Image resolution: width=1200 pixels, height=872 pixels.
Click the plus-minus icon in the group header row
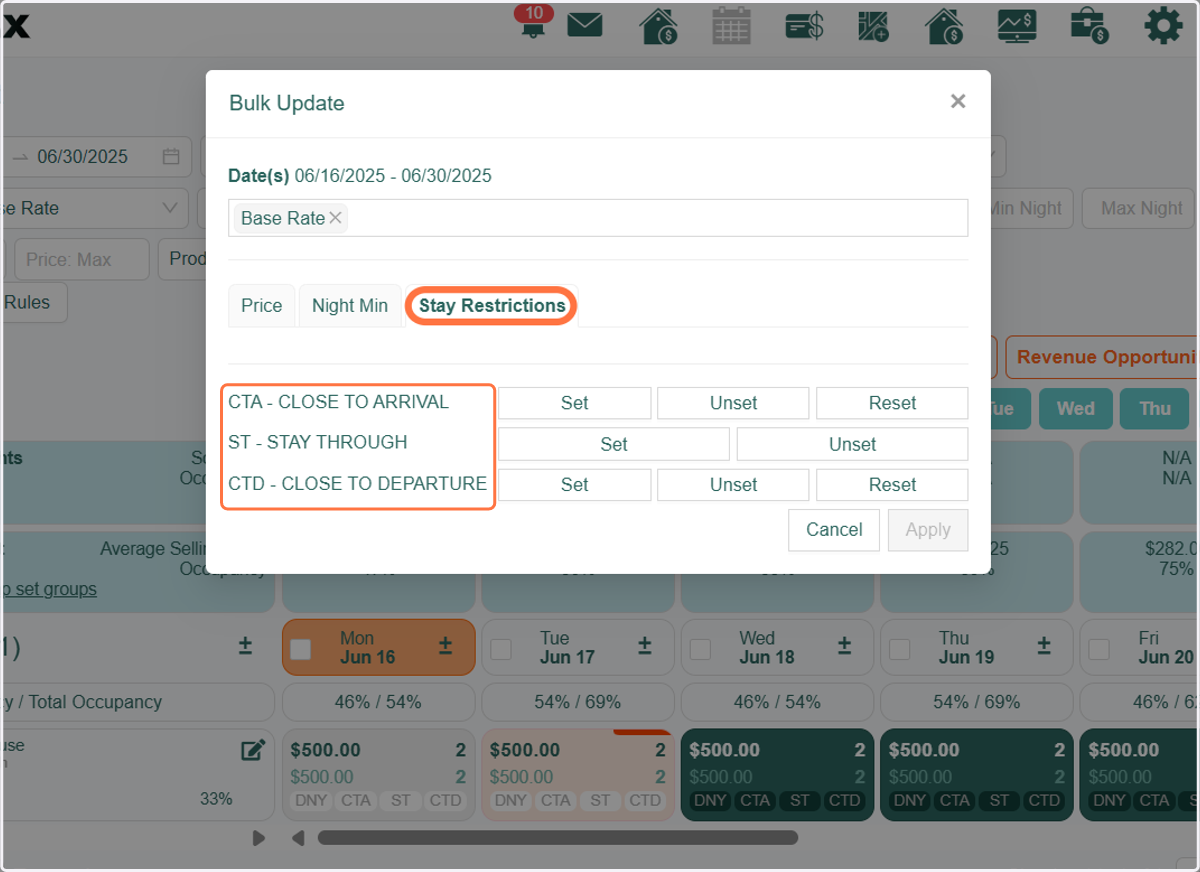click(x=245, y=647)
